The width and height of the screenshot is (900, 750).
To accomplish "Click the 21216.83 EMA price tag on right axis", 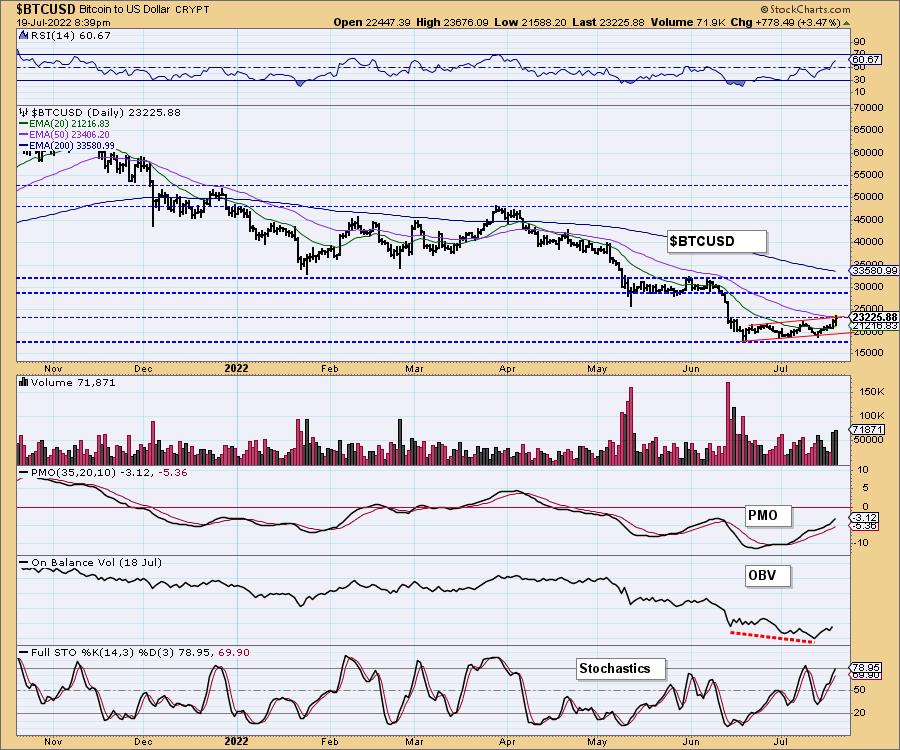I will coord(875,326).
